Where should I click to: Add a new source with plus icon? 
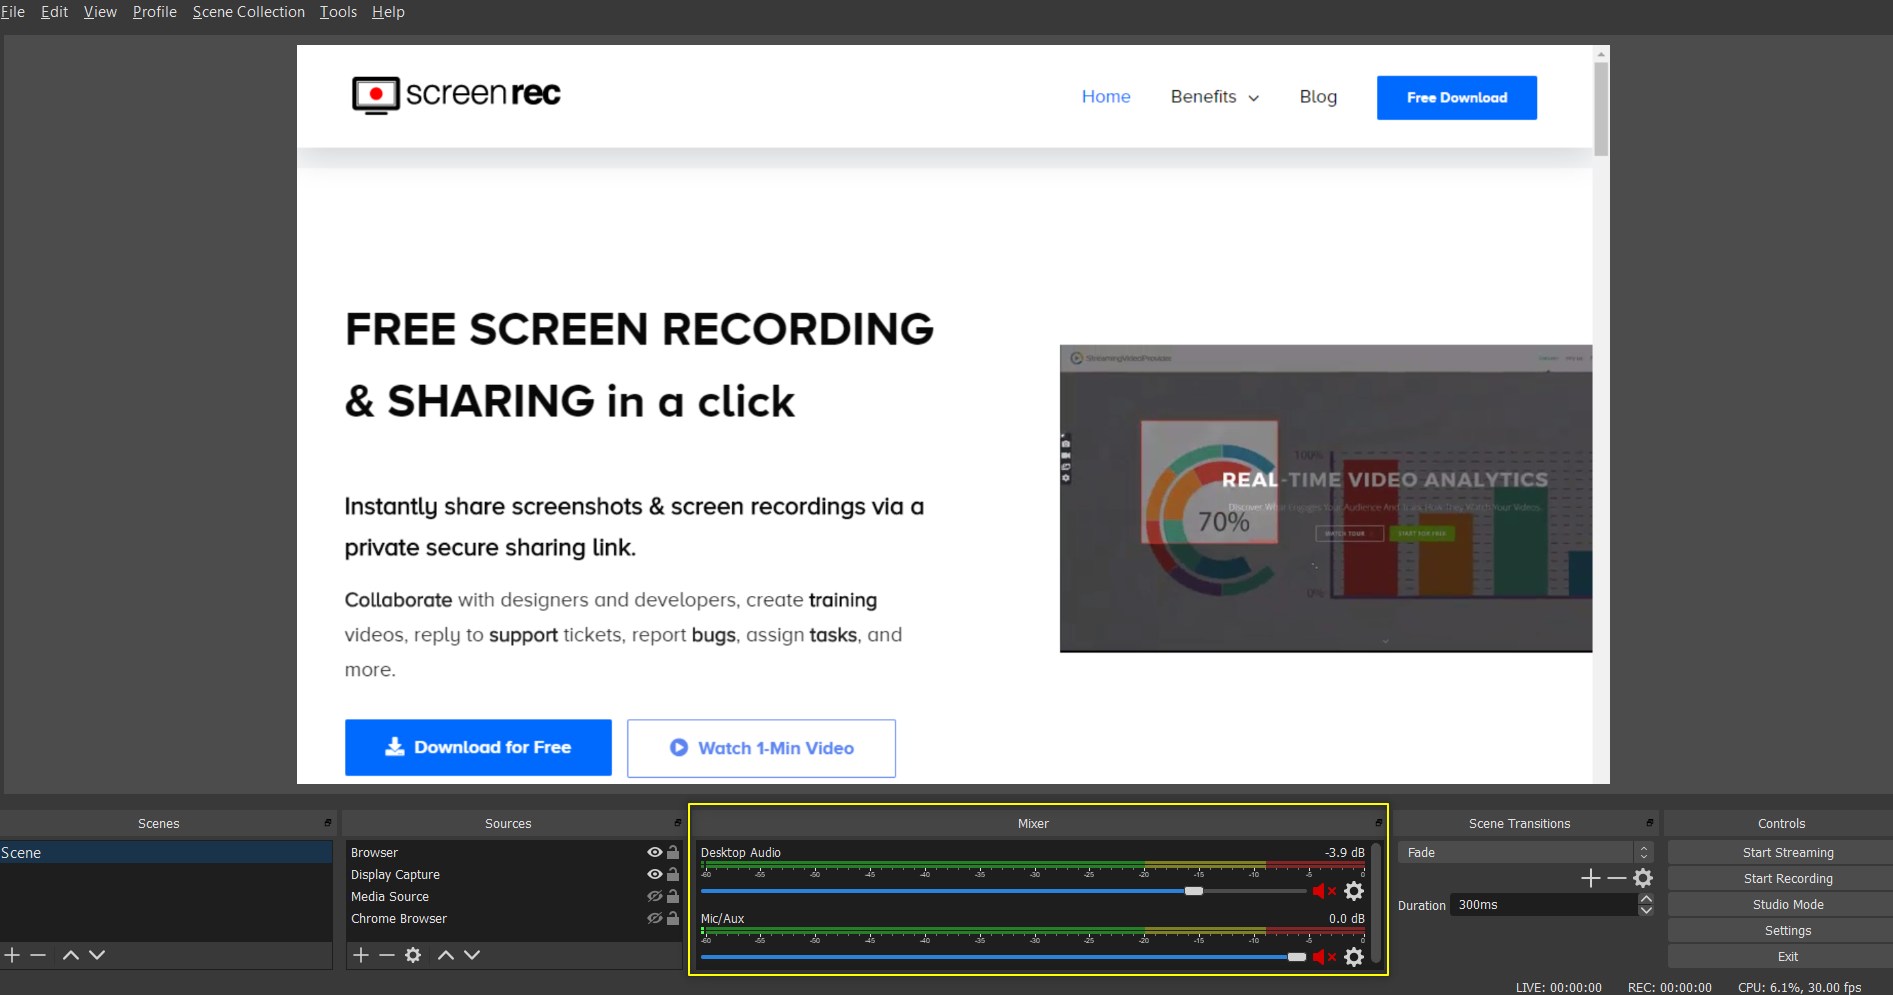pos(361,955)
